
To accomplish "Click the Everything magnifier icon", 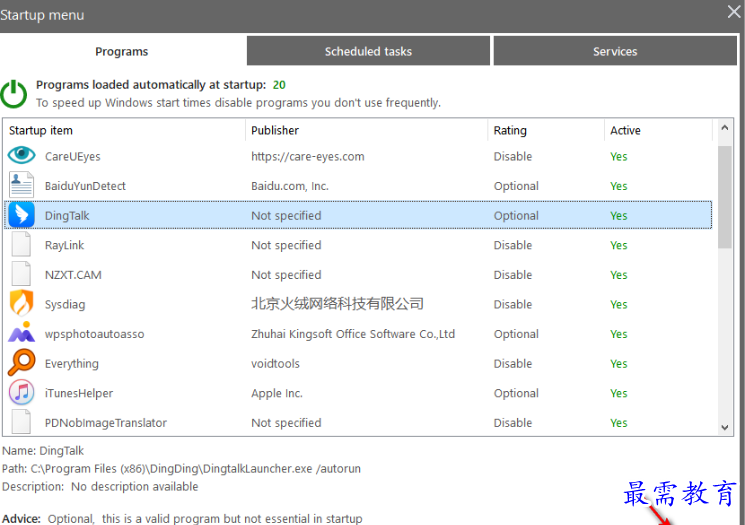I will point(21,363).
